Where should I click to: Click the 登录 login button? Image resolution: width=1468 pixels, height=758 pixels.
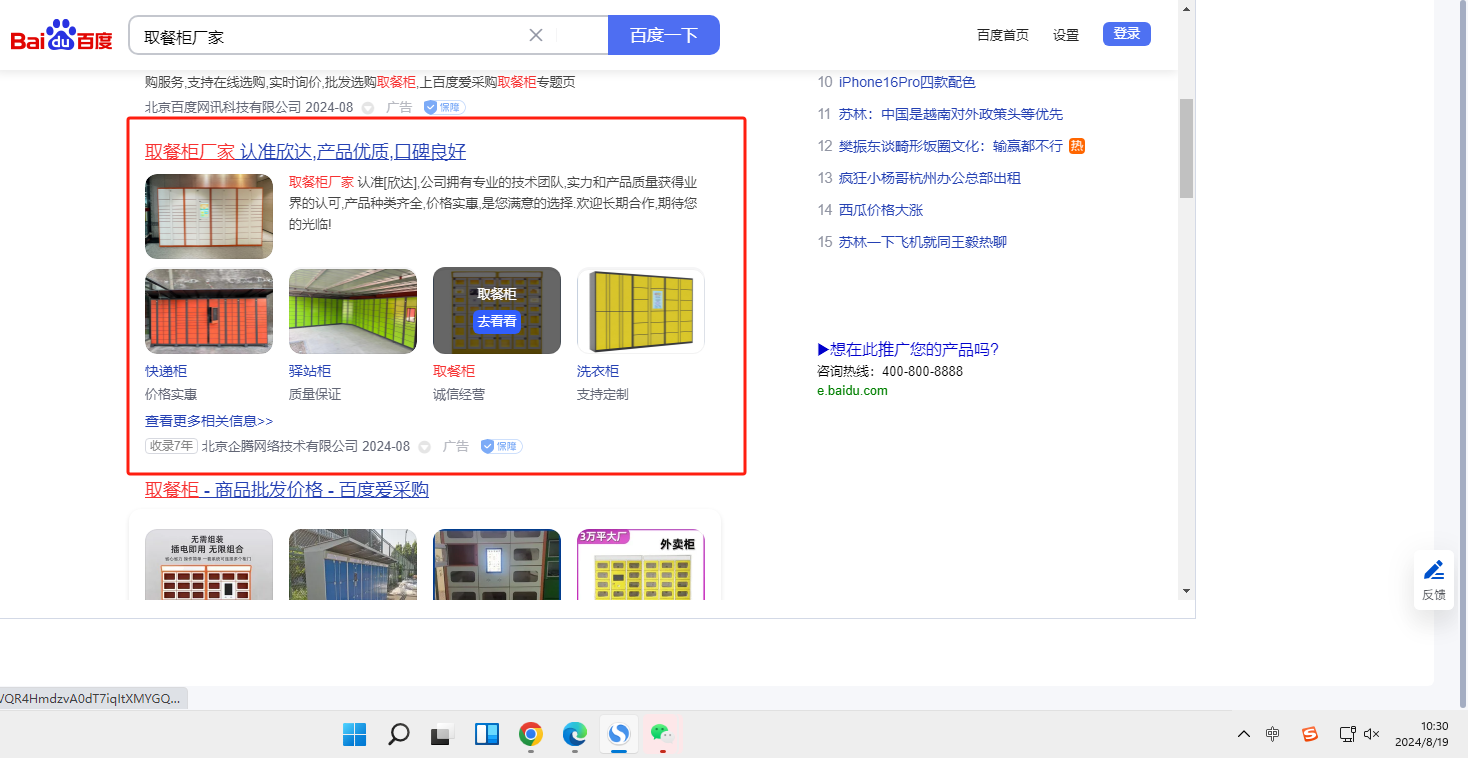coord(1126,34)
